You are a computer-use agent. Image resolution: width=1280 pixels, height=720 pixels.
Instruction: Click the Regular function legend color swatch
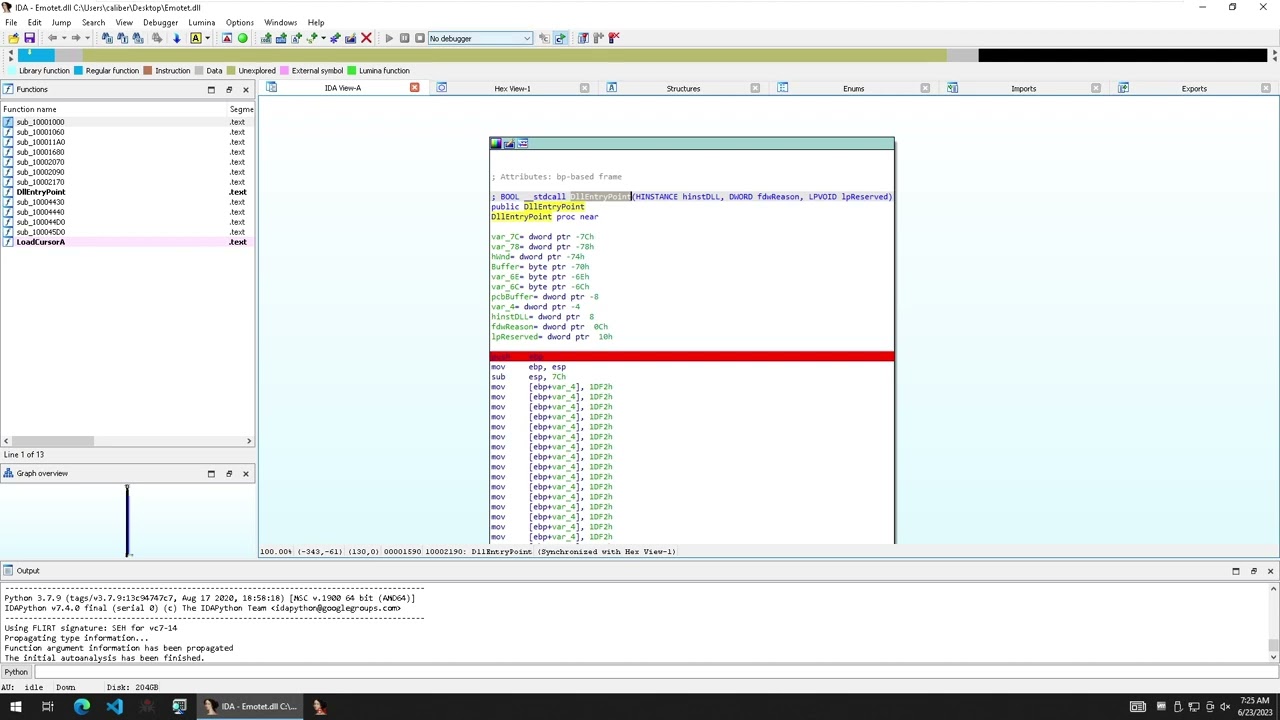[x=78, y=71]
